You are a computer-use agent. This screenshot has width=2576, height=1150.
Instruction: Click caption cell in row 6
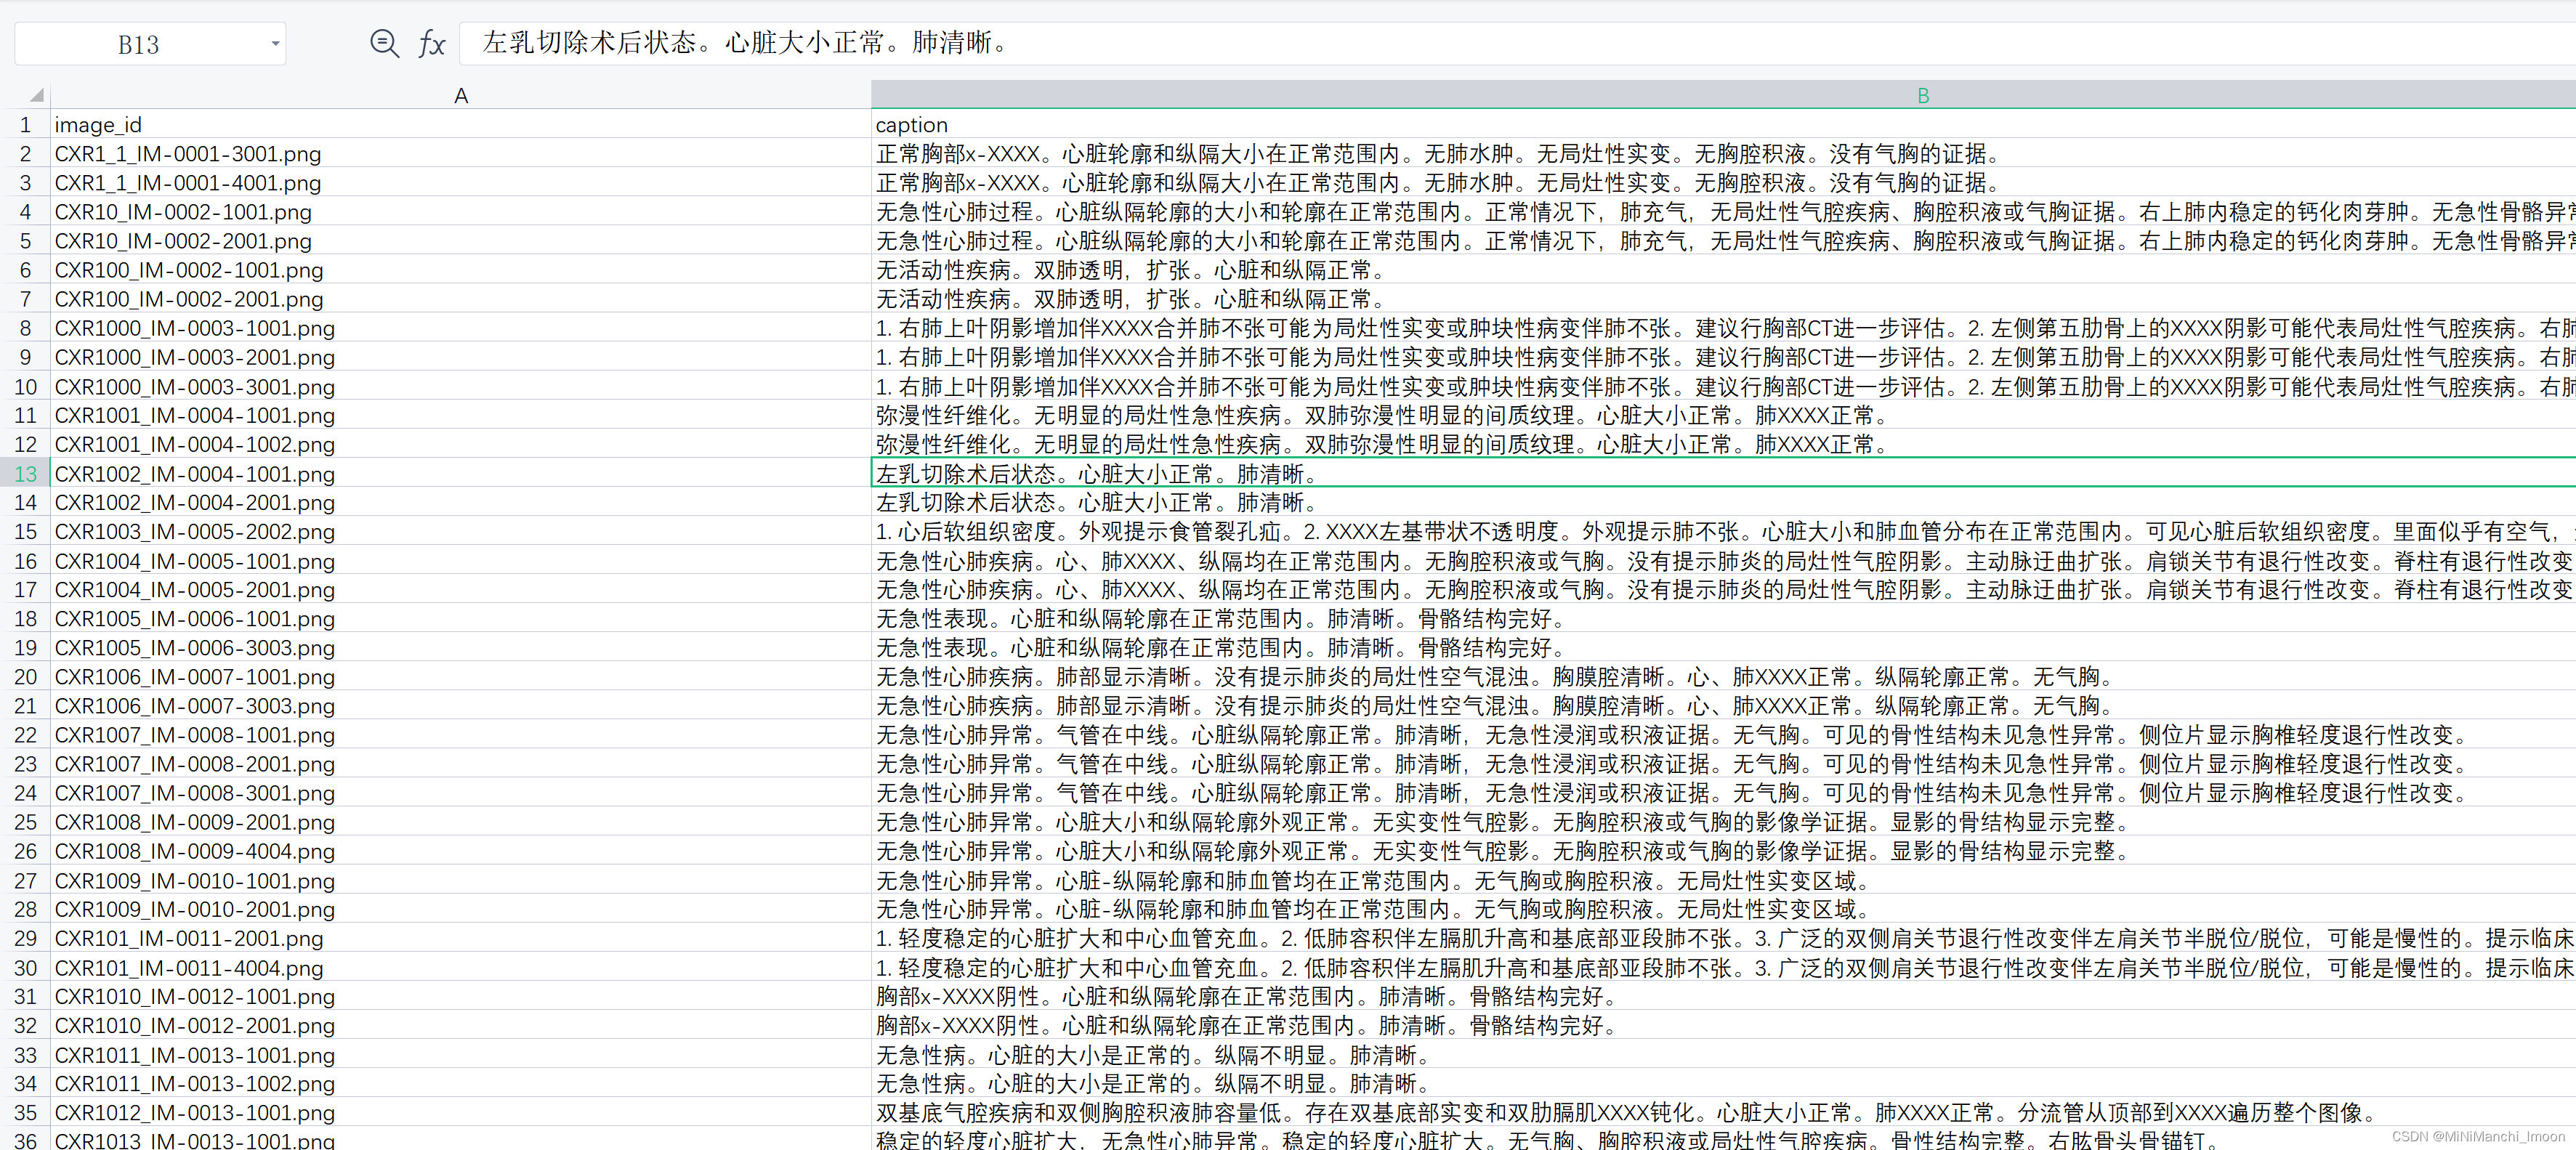1130,270
